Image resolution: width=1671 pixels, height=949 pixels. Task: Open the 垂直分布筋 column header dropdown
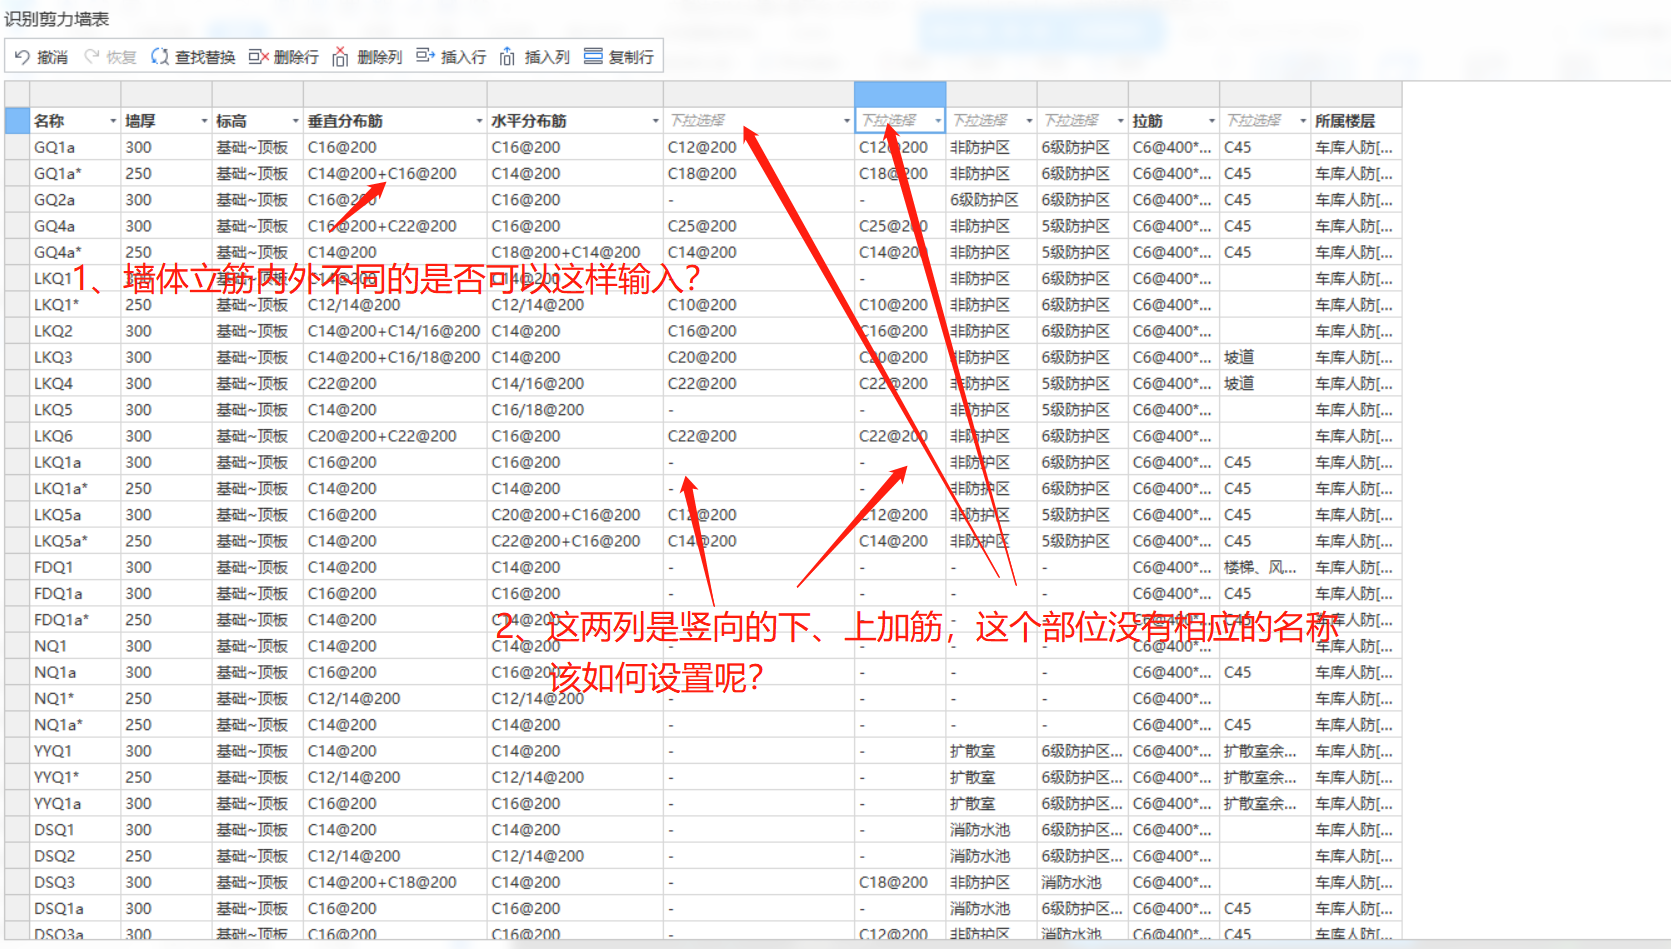tap(479, 121)
